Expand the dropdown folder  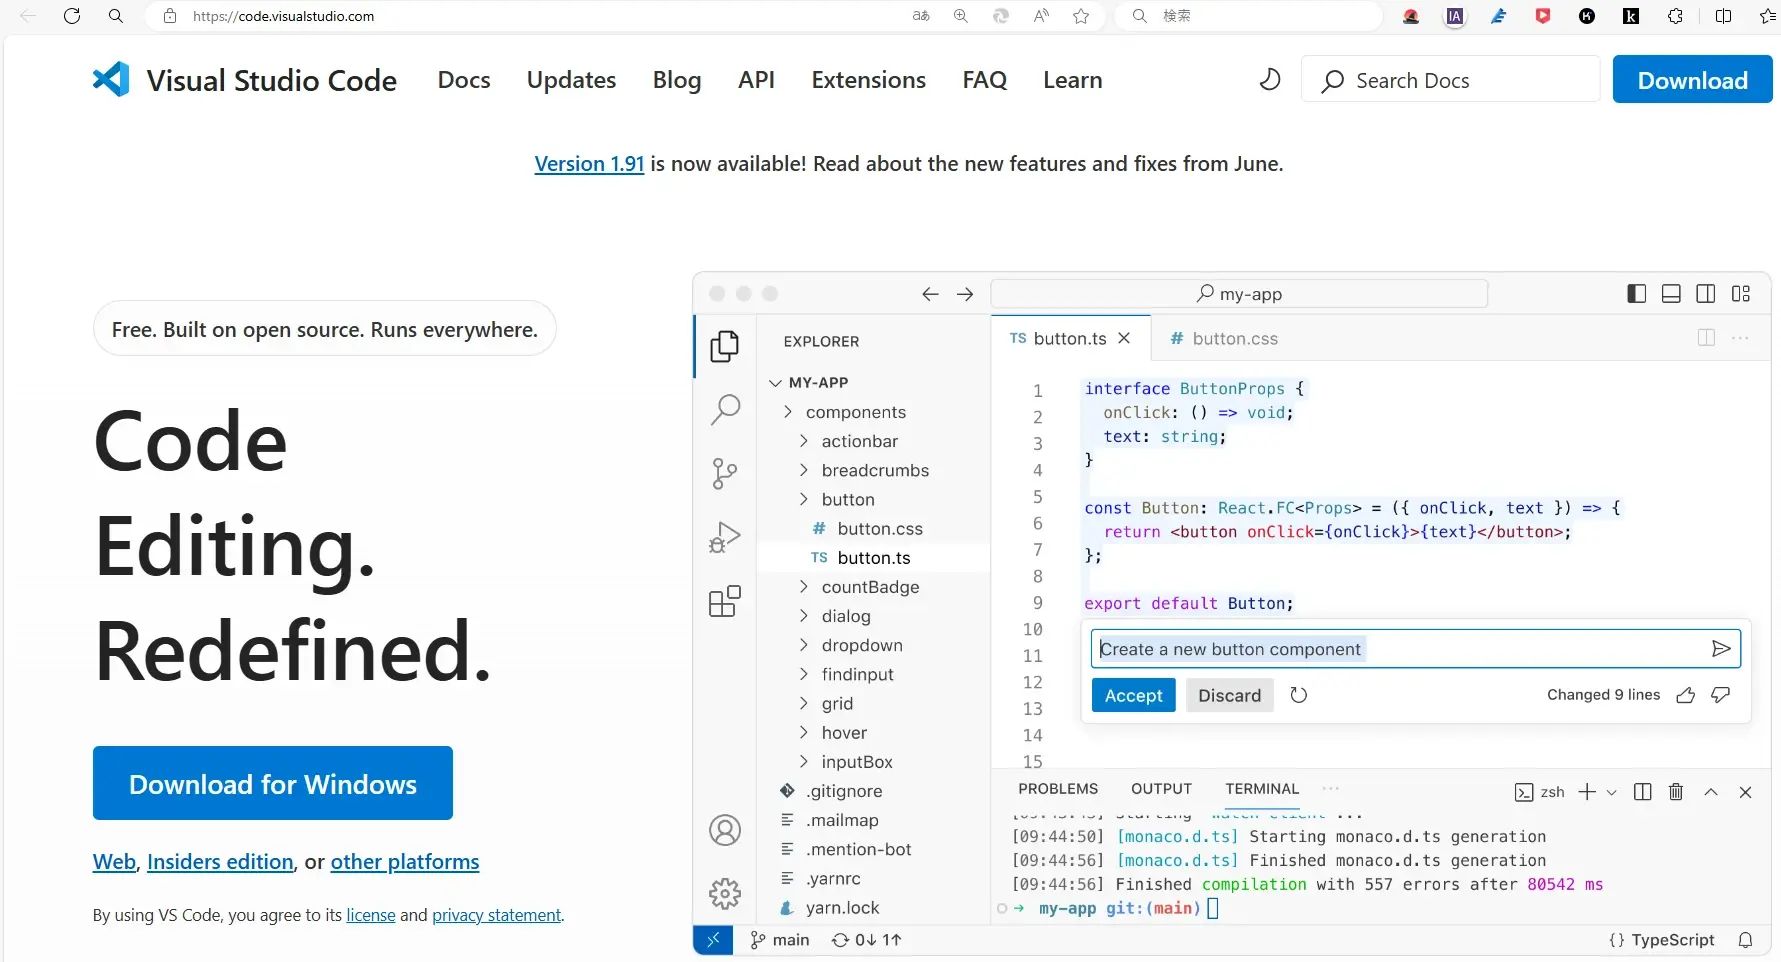point(804,645)
